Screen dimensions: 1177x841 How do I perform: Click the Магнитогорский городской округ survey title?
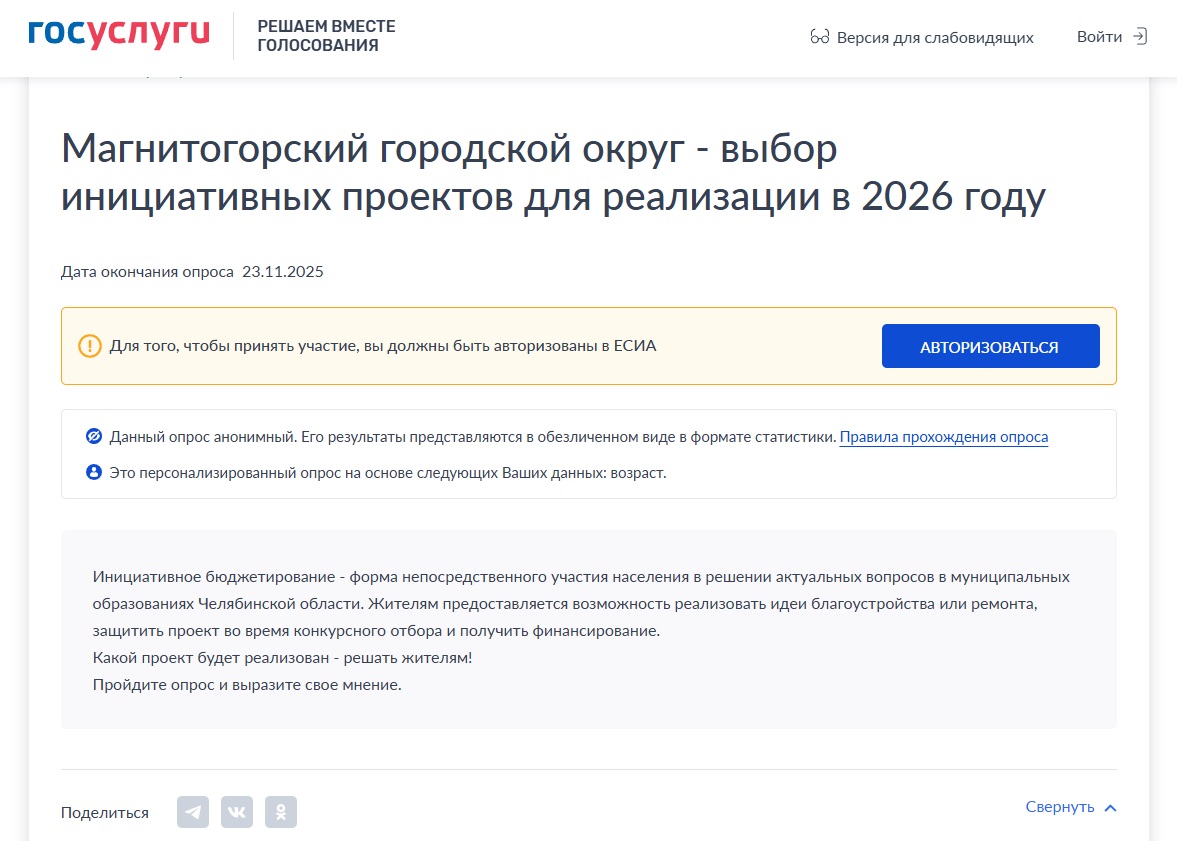[553, 173]
